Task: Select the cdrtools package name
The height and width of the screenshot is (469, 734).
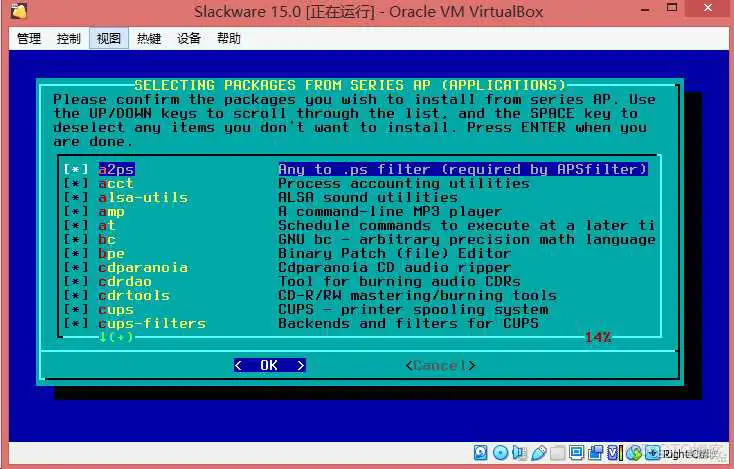Action: click(x=134, y=295)
